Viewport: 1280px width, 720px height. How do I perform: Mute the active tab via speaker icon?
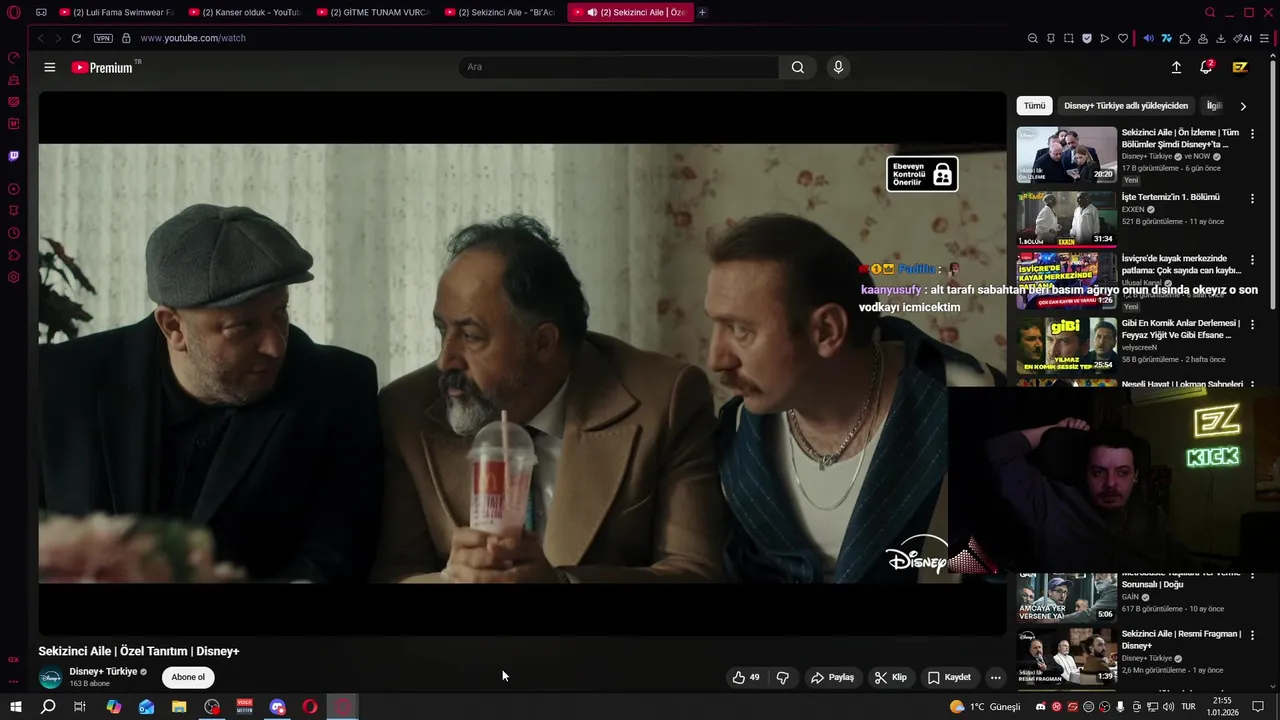click(593, 12)
